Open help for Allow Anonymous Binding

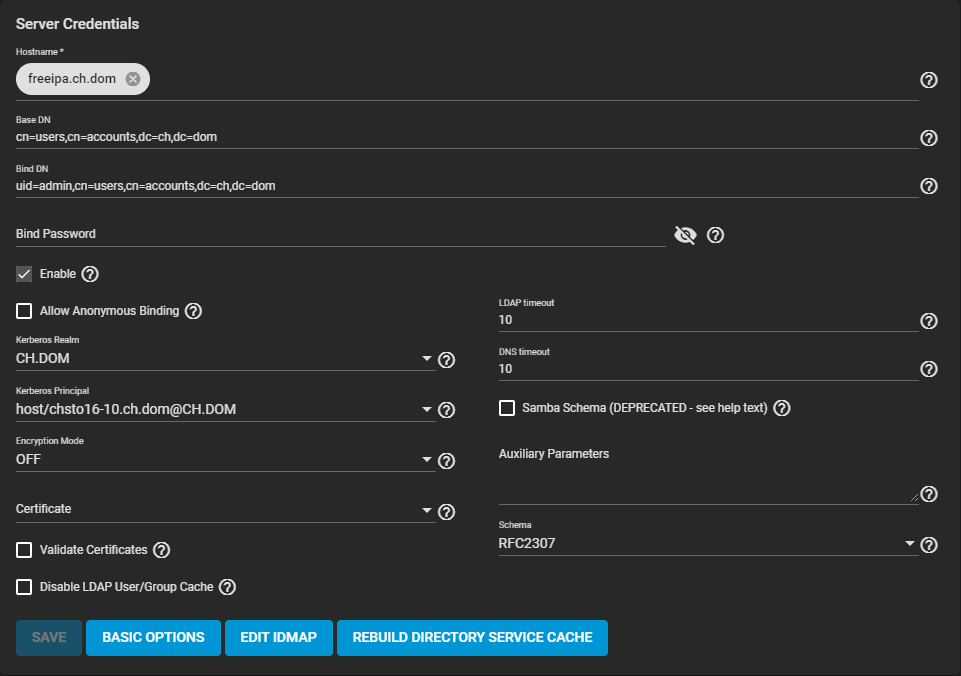coord(193,311)
